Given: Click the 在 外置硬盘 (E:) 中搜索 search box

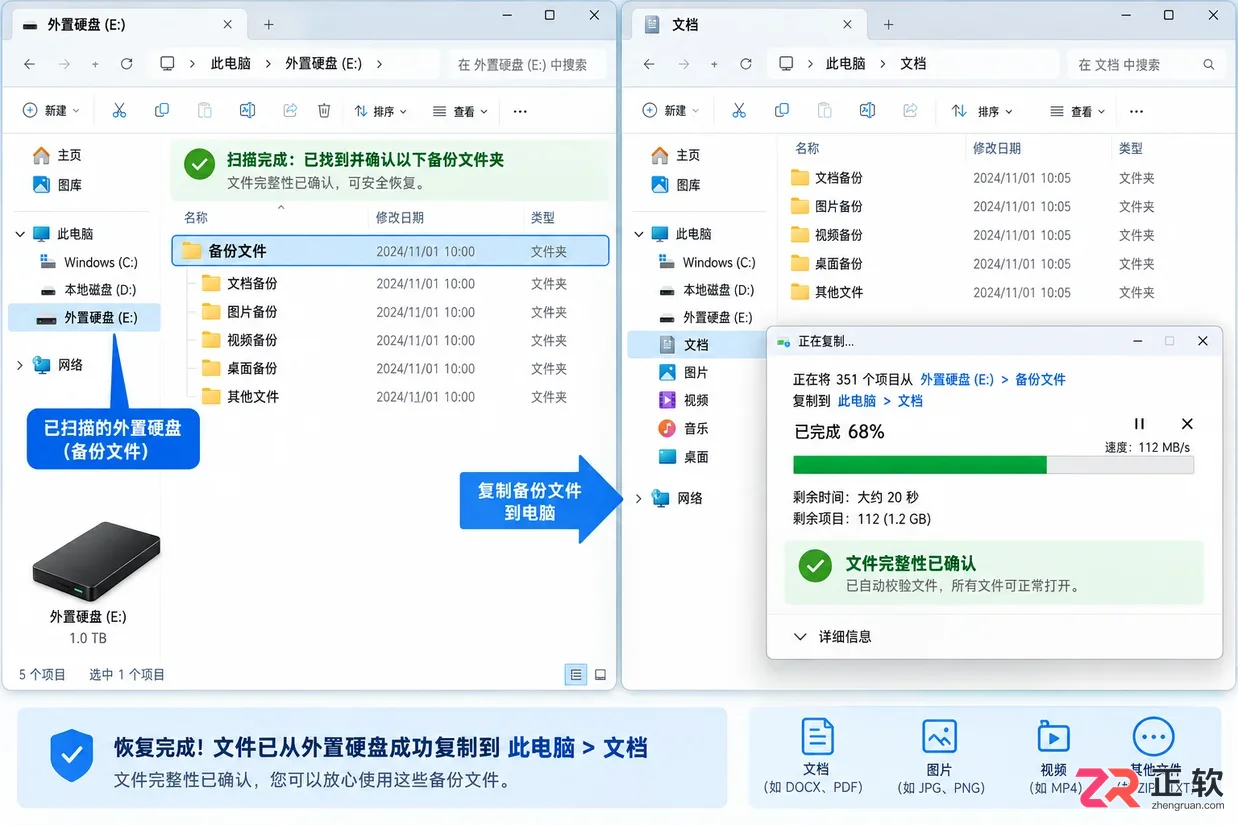Looking at the screenshot, I should pyautogui.click(x=527, y=65).
